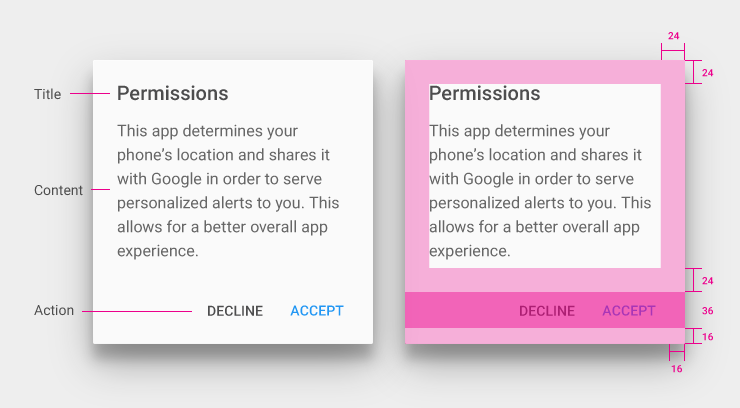Click the 16 label right of dialog bottom

pyautogui.click(x=707, y=337)
